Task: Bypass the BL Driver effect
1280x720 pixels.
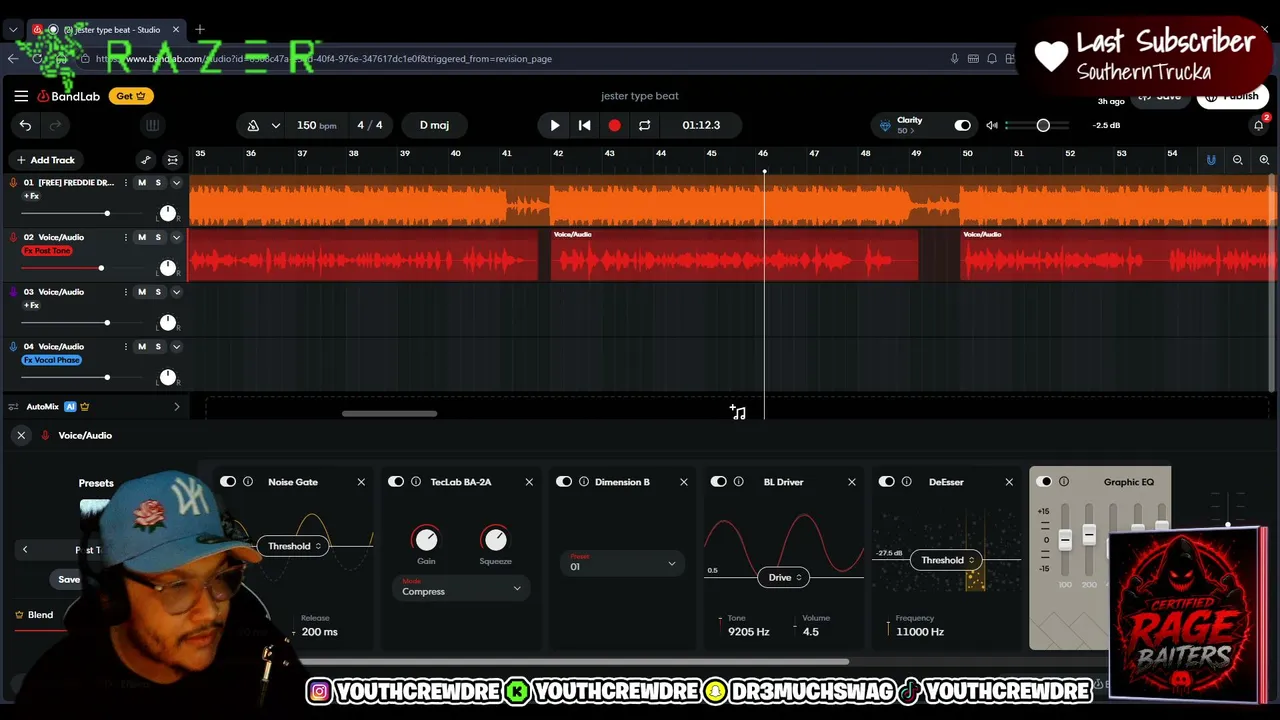Action: (719, 482)
